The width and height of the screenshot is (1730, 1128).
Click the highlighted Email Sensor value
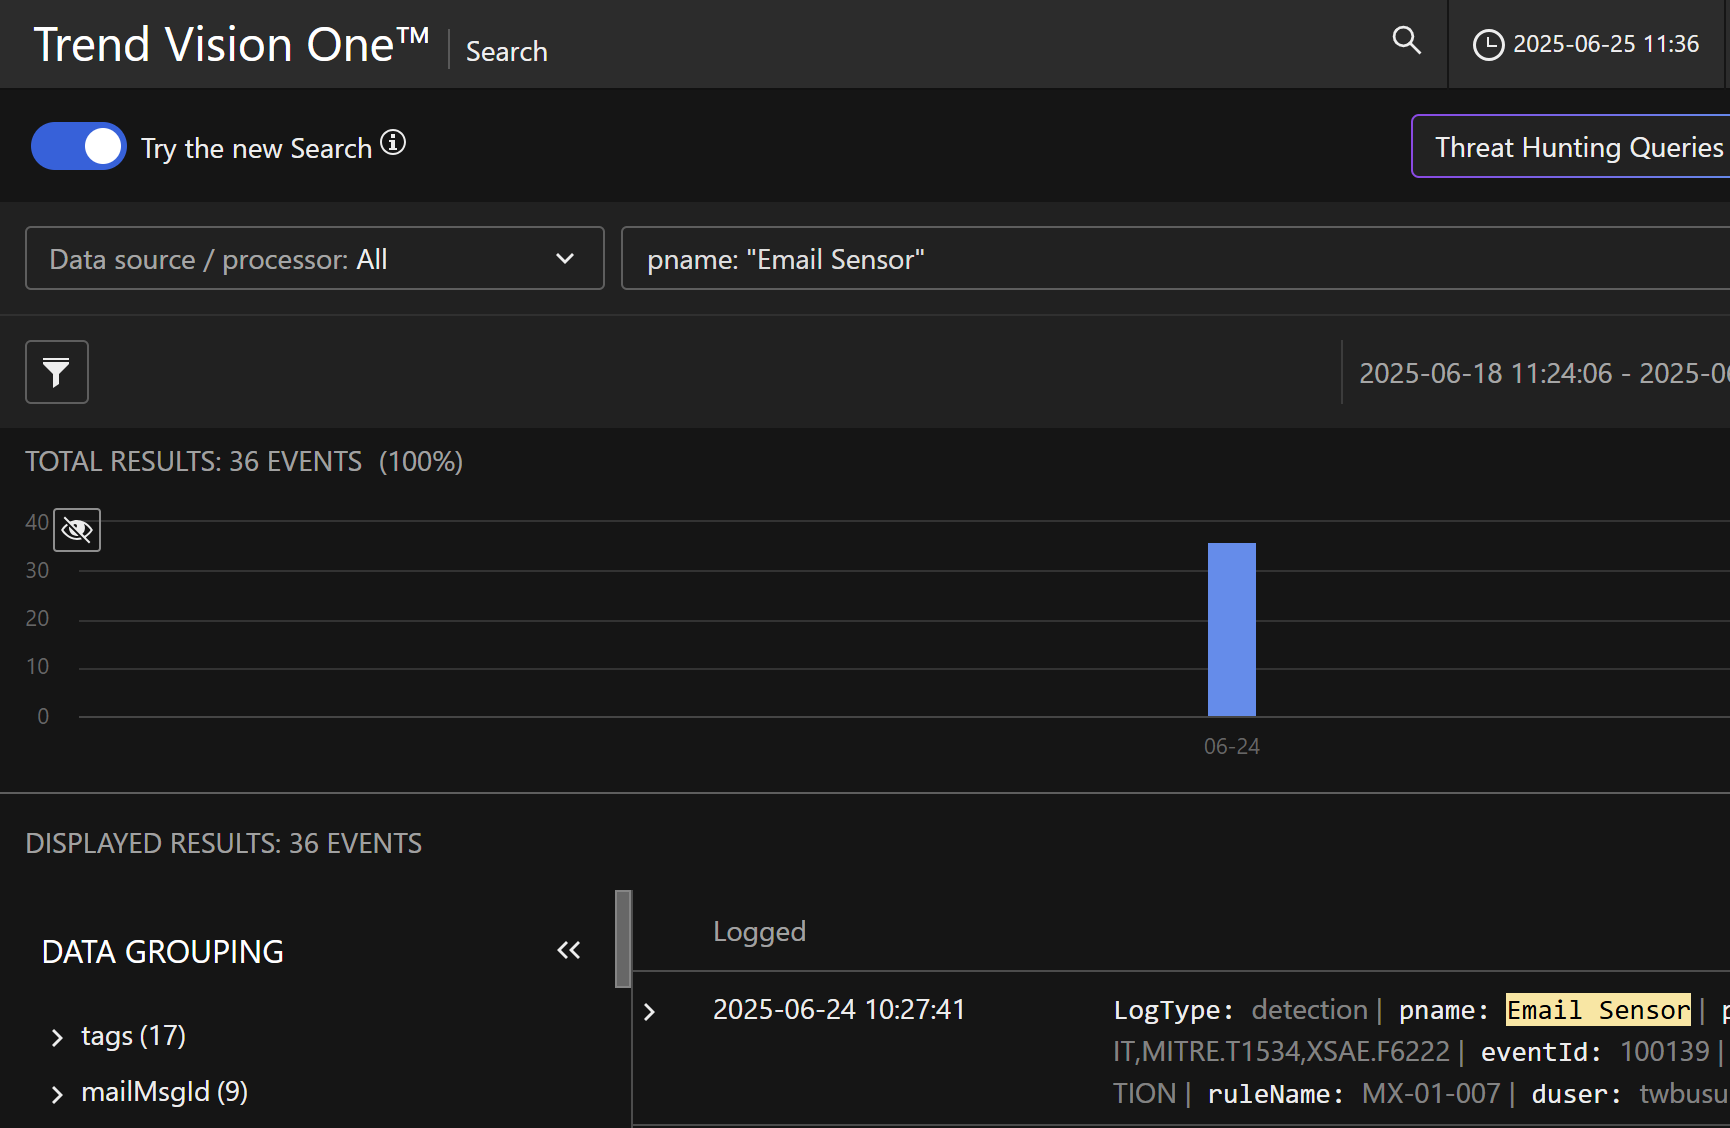pyautogui.click(x=1597, y=1010)
